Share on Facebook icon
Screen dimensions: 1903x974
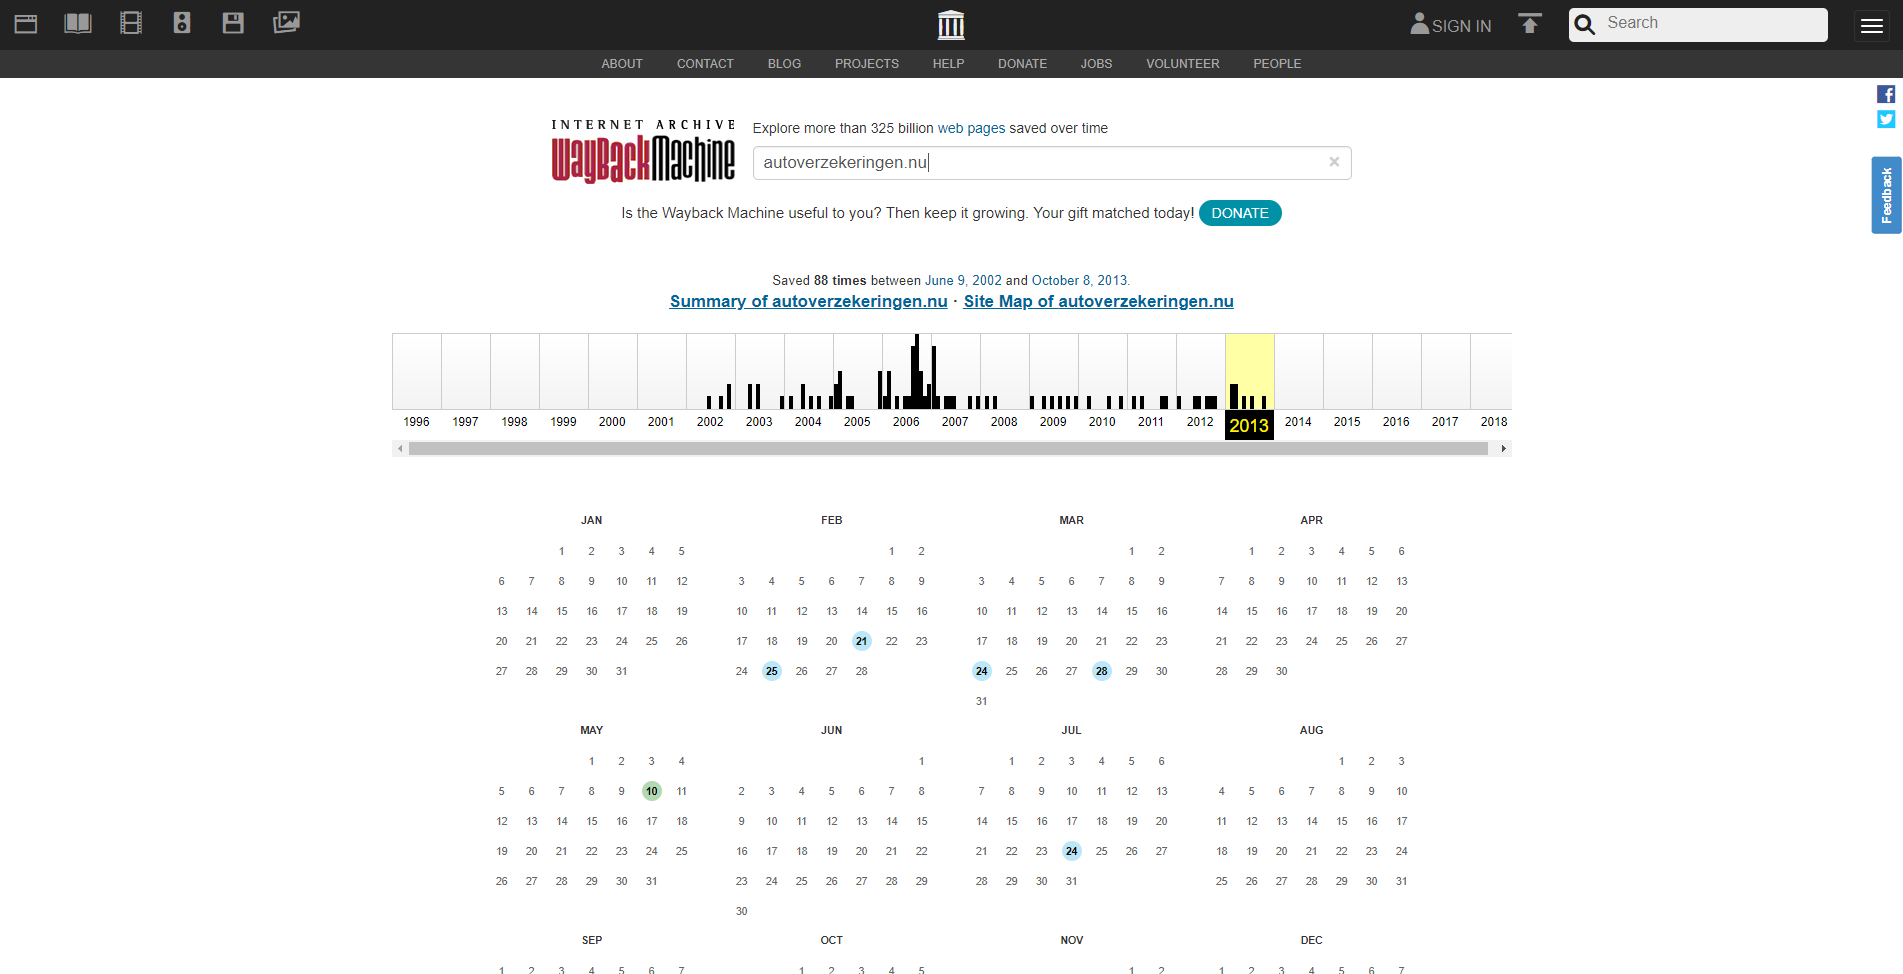(x=1886, y=94)
